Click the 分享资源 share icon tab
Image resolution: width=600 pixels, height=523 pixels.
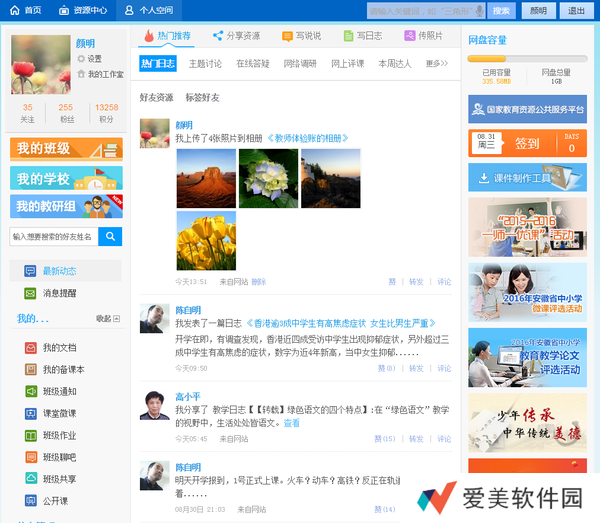coord(236,36)
